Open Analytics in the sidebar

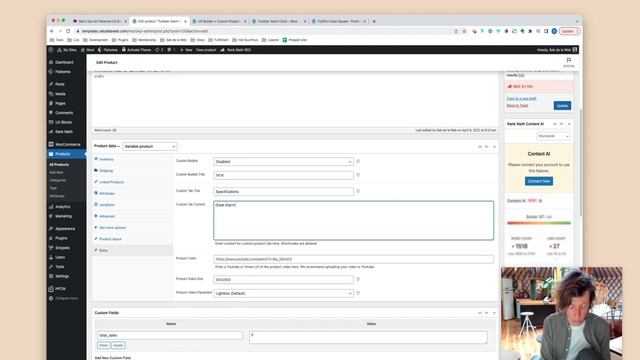[x=62, y=207]
